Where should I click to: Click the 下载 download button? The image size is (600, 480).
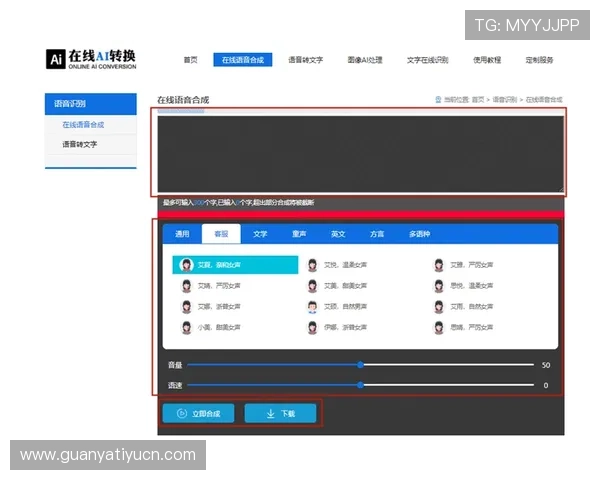(x=280, y=413)
